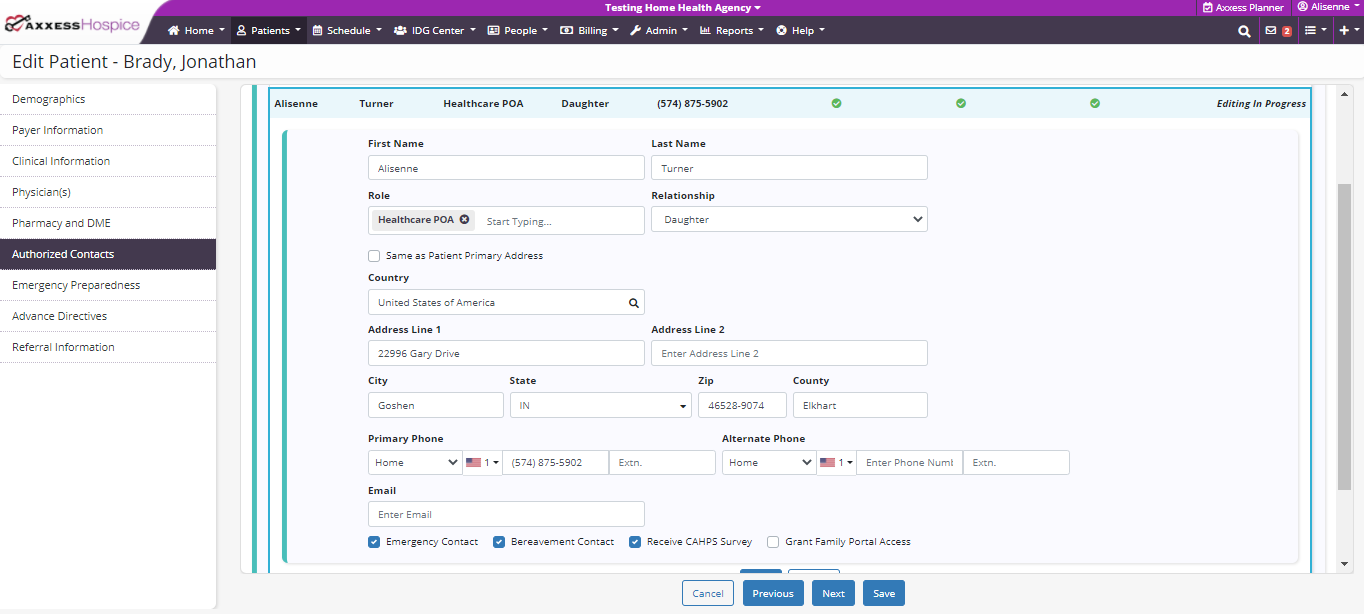Open the Primary Phone type dropdown
Viewport: 1364px width, 614px height.
pos(414,463)
